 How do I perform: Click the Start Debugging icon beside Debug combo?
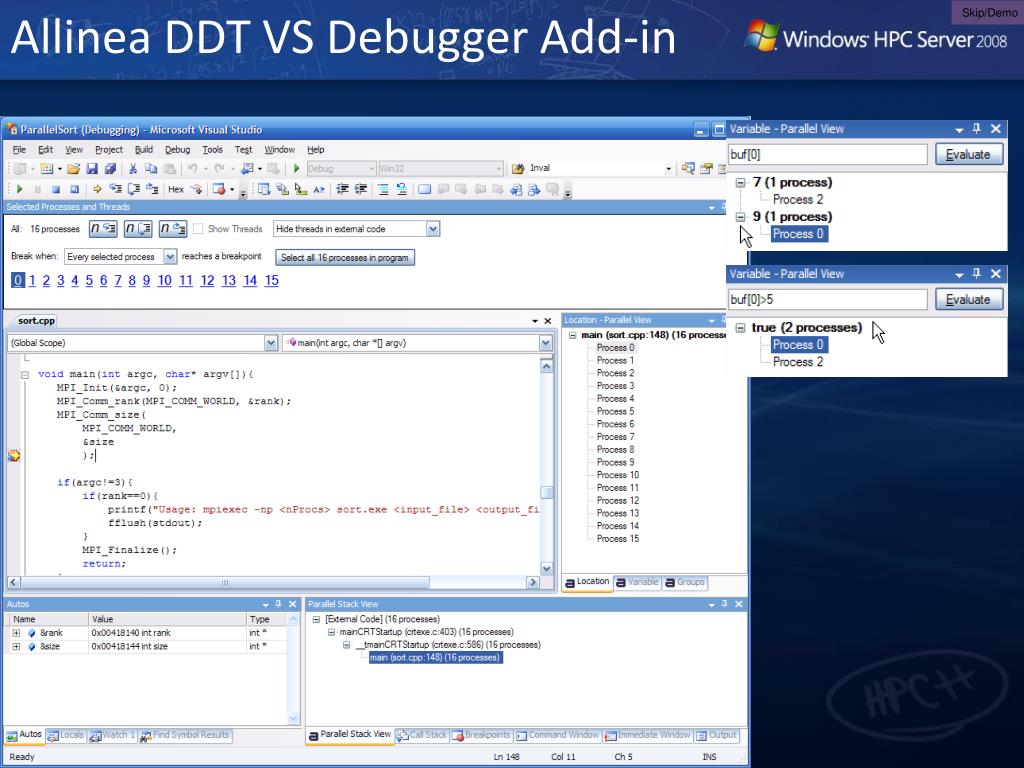click(296, 168)
